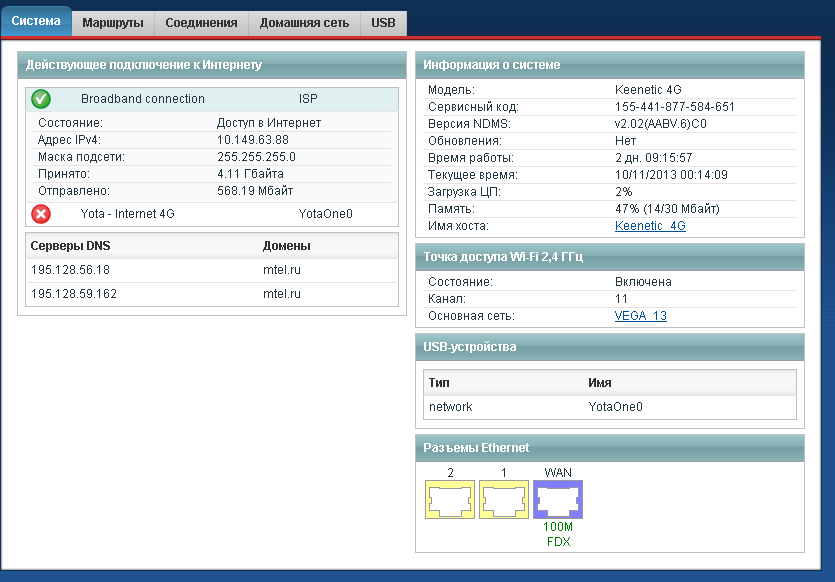Click the NDMS version v2.02(AABV.6)C0

pyautogui.click(x=660, y=124)
